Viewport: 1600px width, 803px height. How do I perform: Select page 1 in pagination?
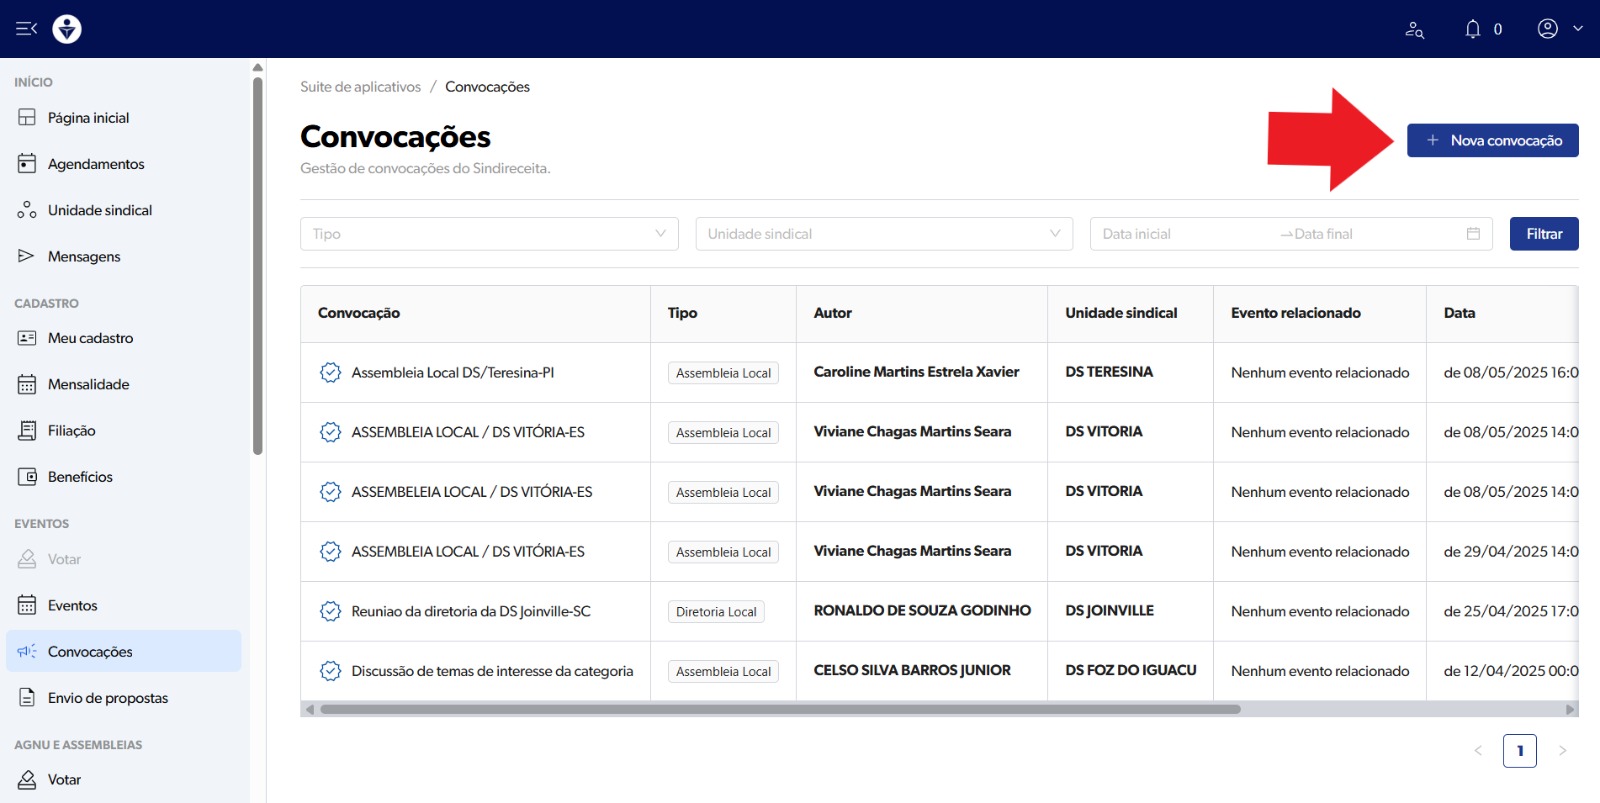click(x=1519, y=751)
